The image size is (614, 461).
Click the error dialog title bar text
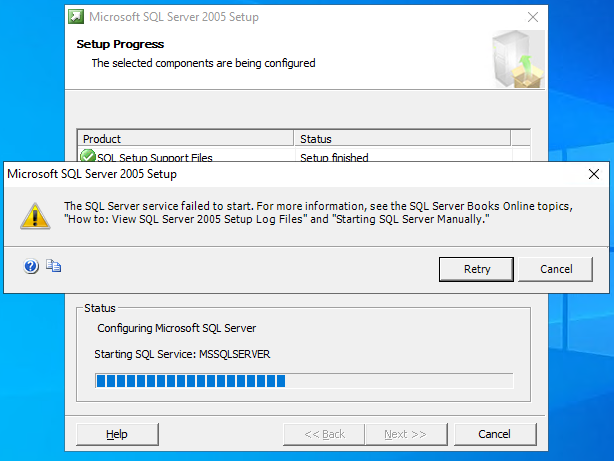(92, 174)
